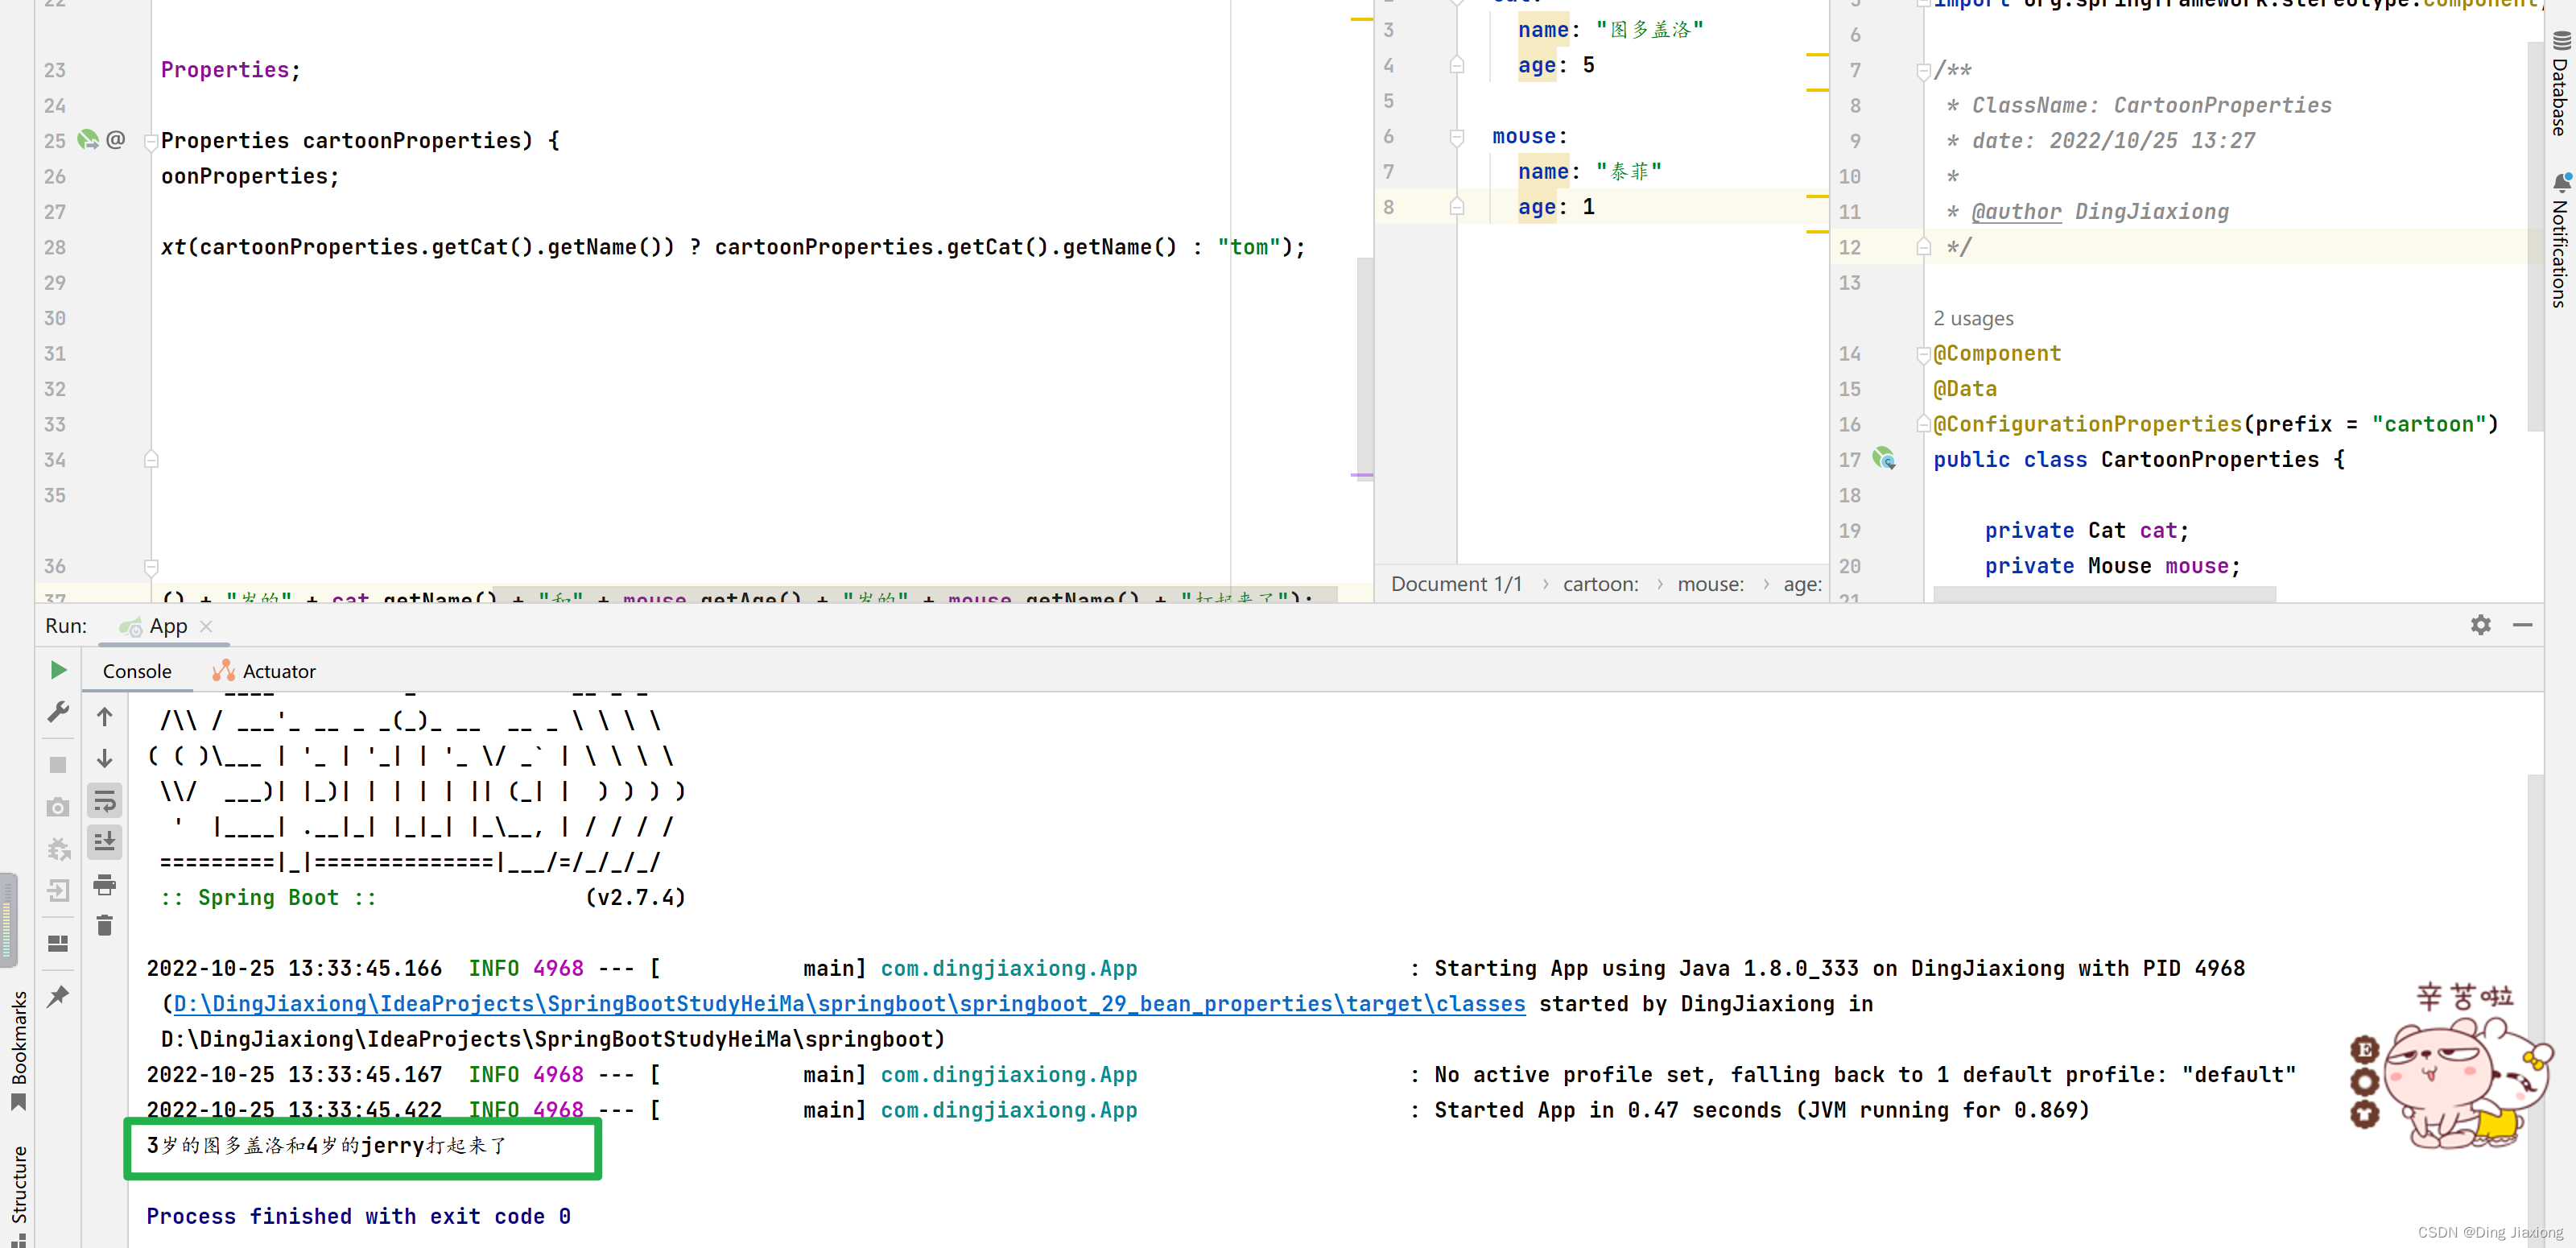Click the Print console output icon

pos(104,884)
